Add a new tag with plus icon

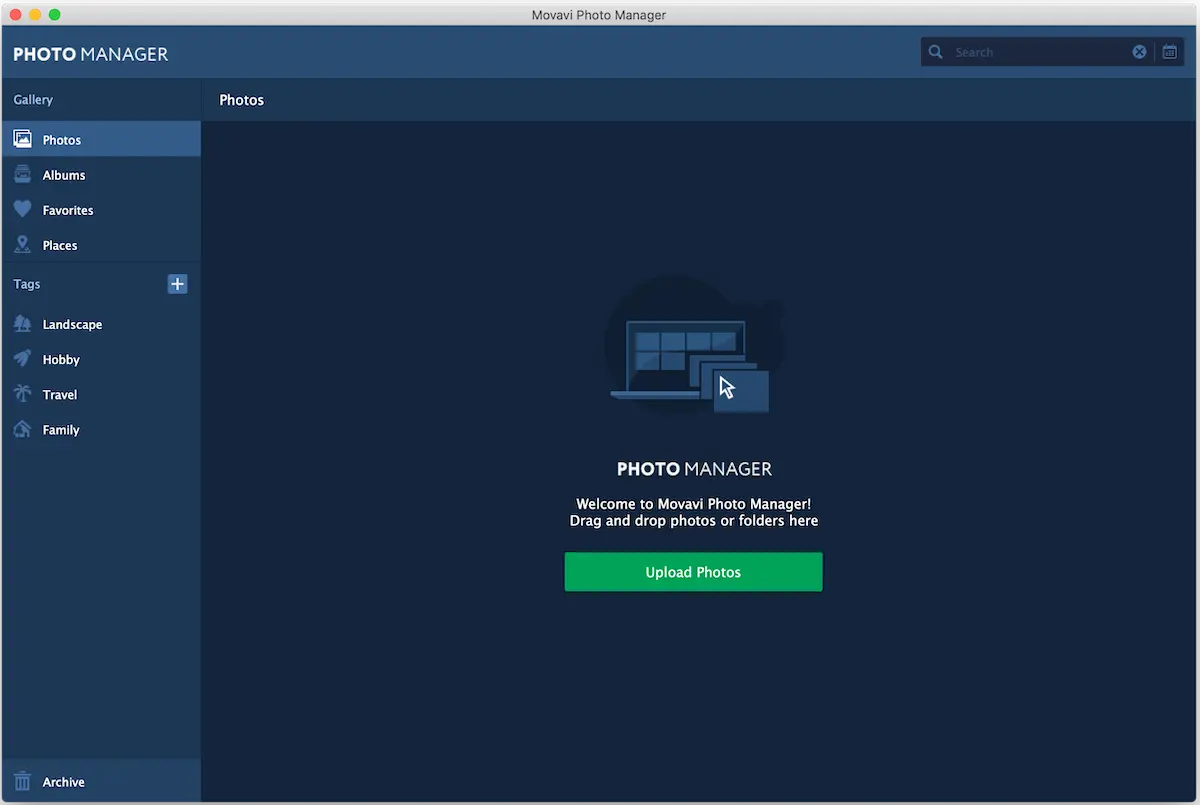point(177,284)
